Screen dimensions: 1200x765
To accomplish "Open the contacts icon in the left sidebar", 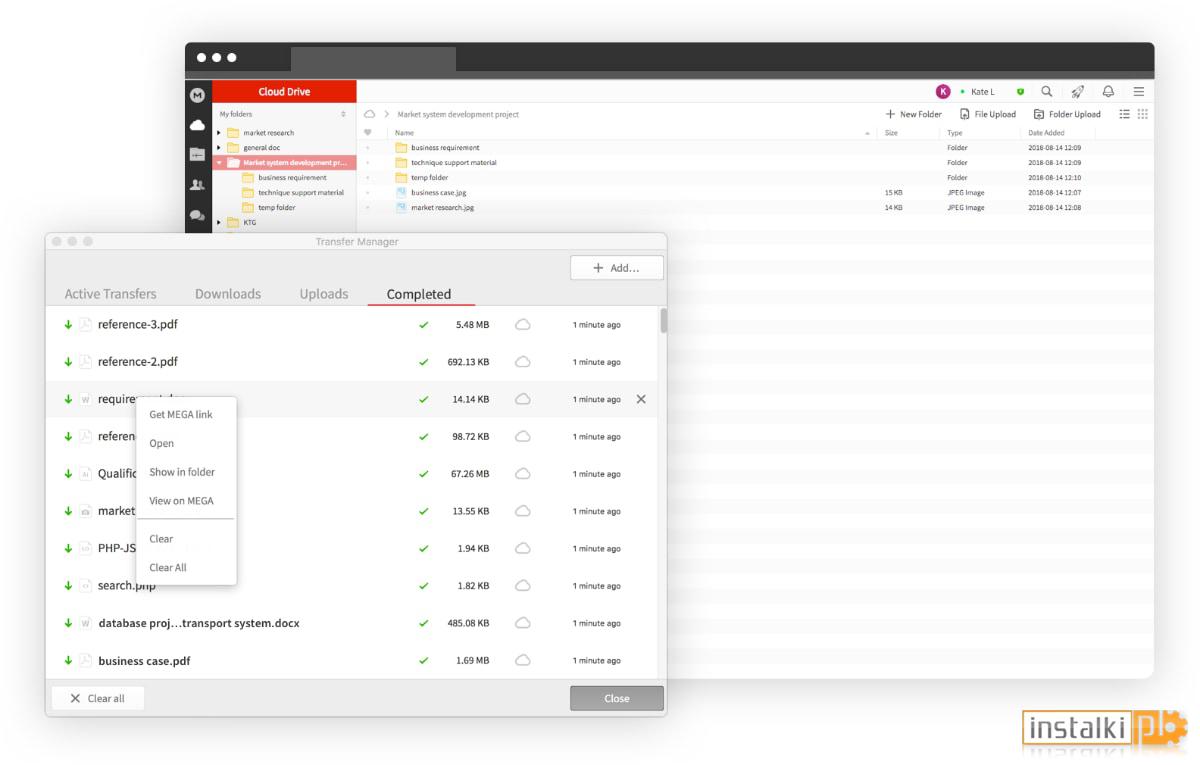I will pos(197,185).
